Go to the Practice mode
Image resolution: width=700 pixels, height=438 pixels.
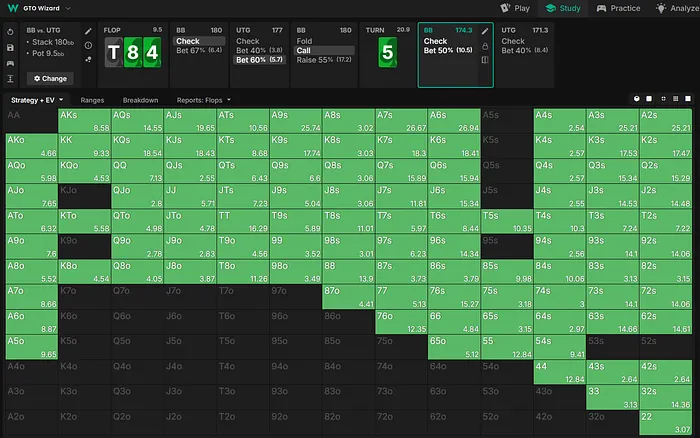pyautogui.click(x=619, y=7)
